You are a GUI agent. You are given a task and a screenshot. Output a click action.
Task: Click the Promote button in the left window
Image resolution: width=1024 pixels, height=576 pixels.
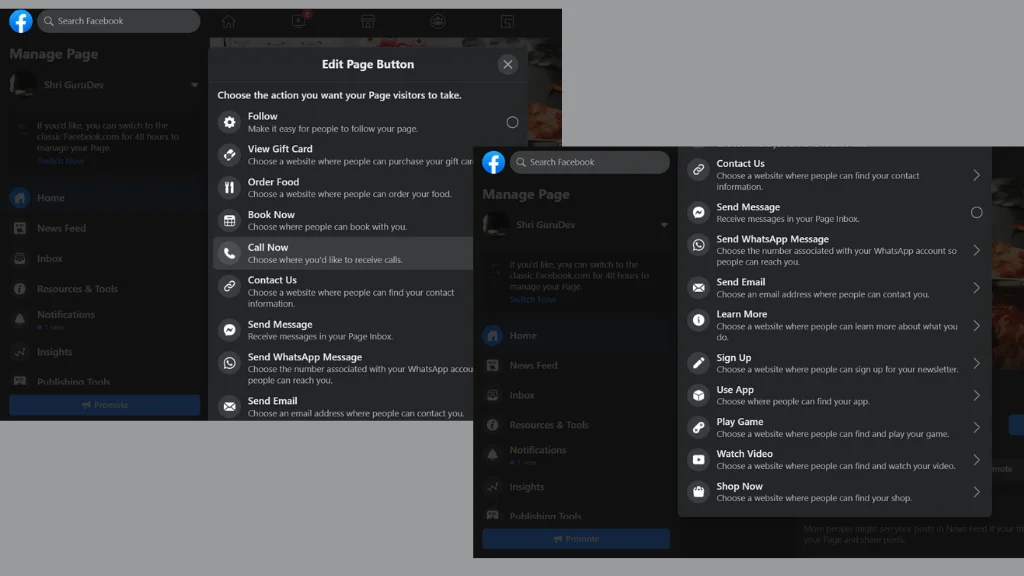(104, 405)
